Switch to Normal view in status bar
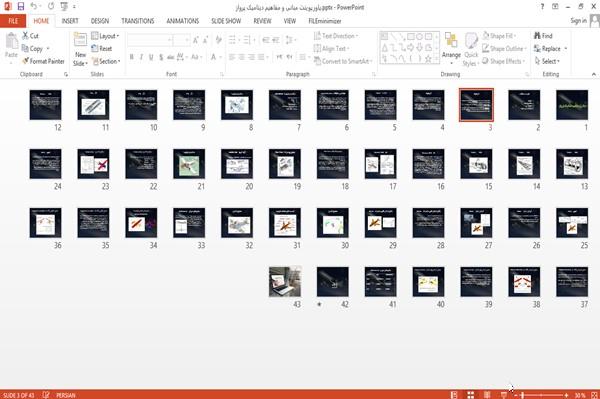Viewport: 600px width, 399px height. pyautogui.click(x=454, y=395)
